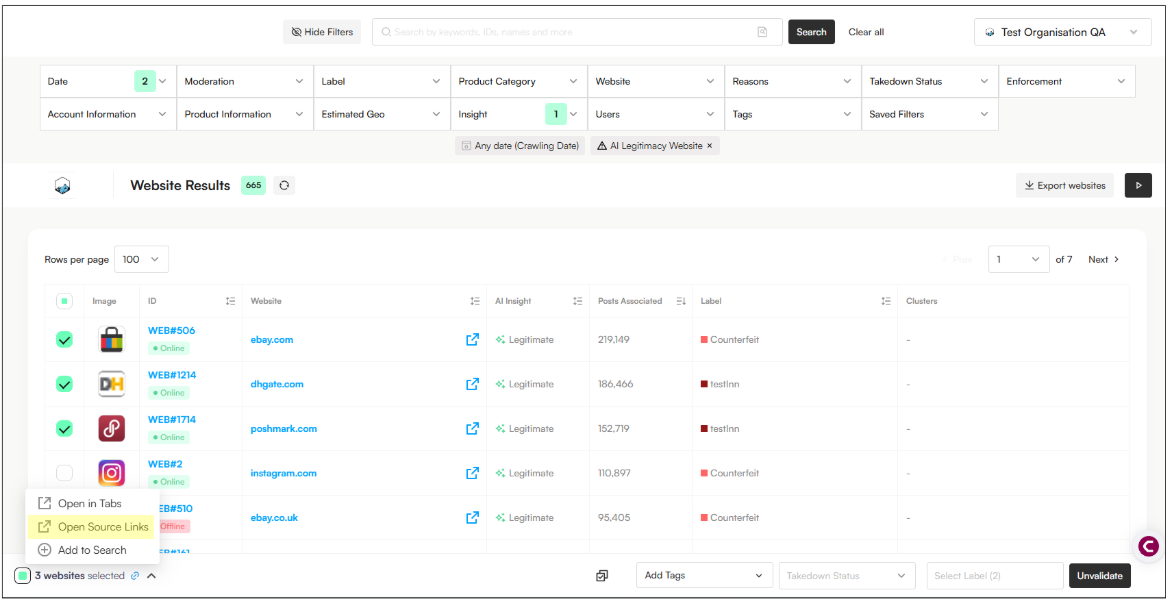The height and width of the screenshot is (601, 1169).
Task: Open the Test Organisation QA dropdown
Action: pyautogui.click(x=1060, y=32)
